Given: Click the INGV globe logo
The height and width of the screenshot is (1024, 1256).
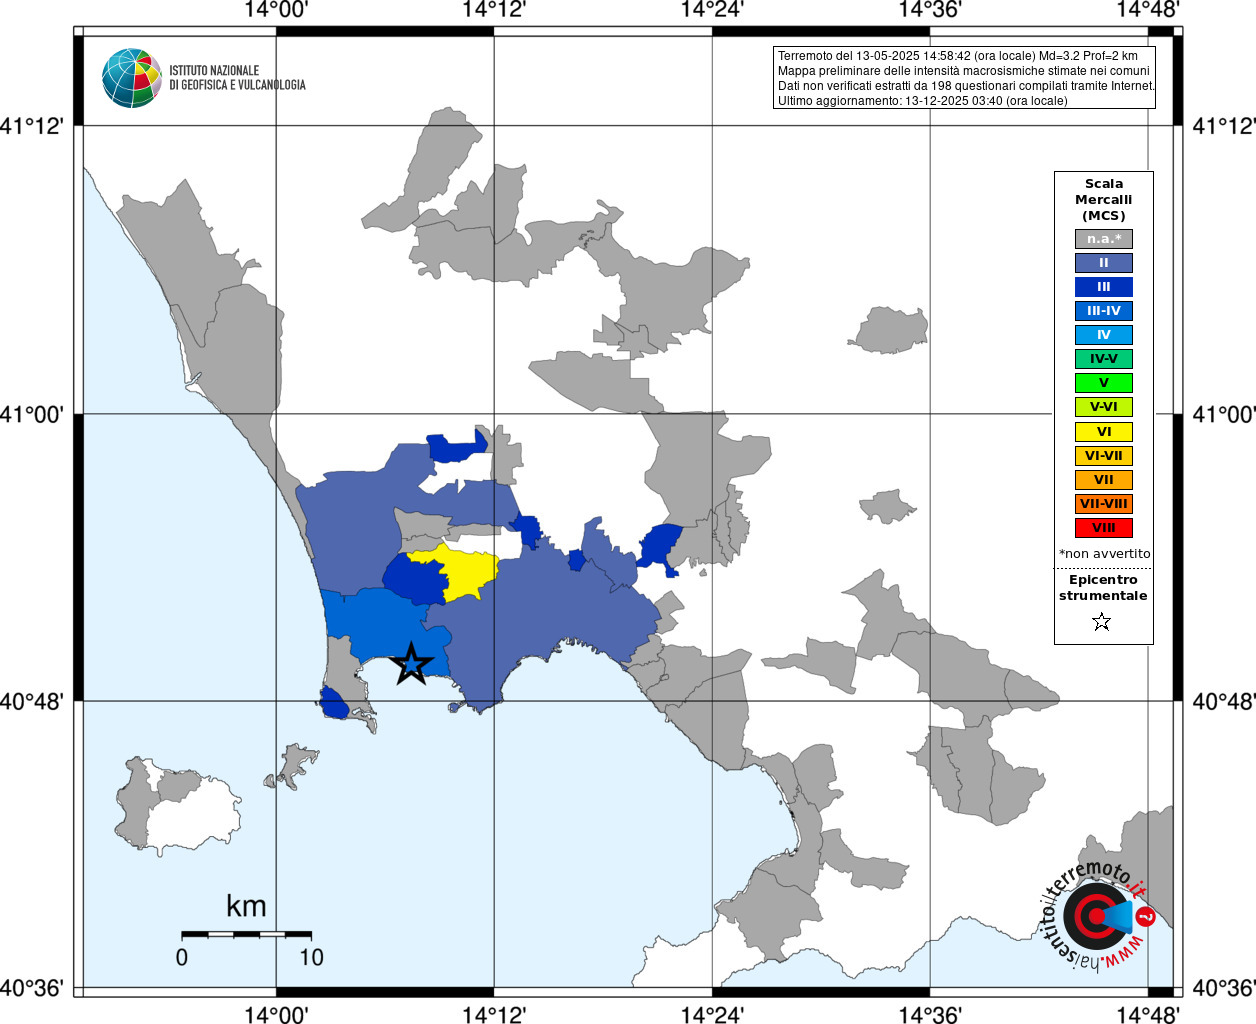Looking at the screenshot, I should (x=131, y=78).
